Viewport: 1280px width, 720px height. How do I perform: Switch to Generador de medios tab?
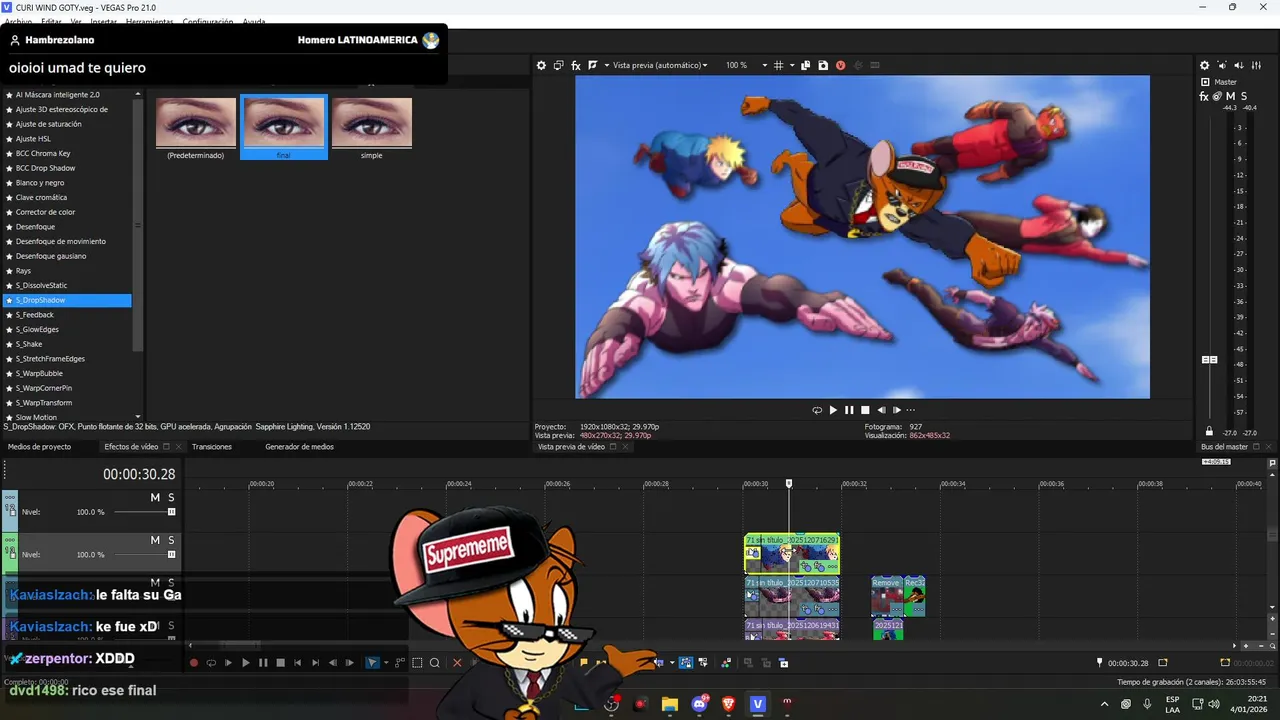pyautogui.click(x=299, y=447)
